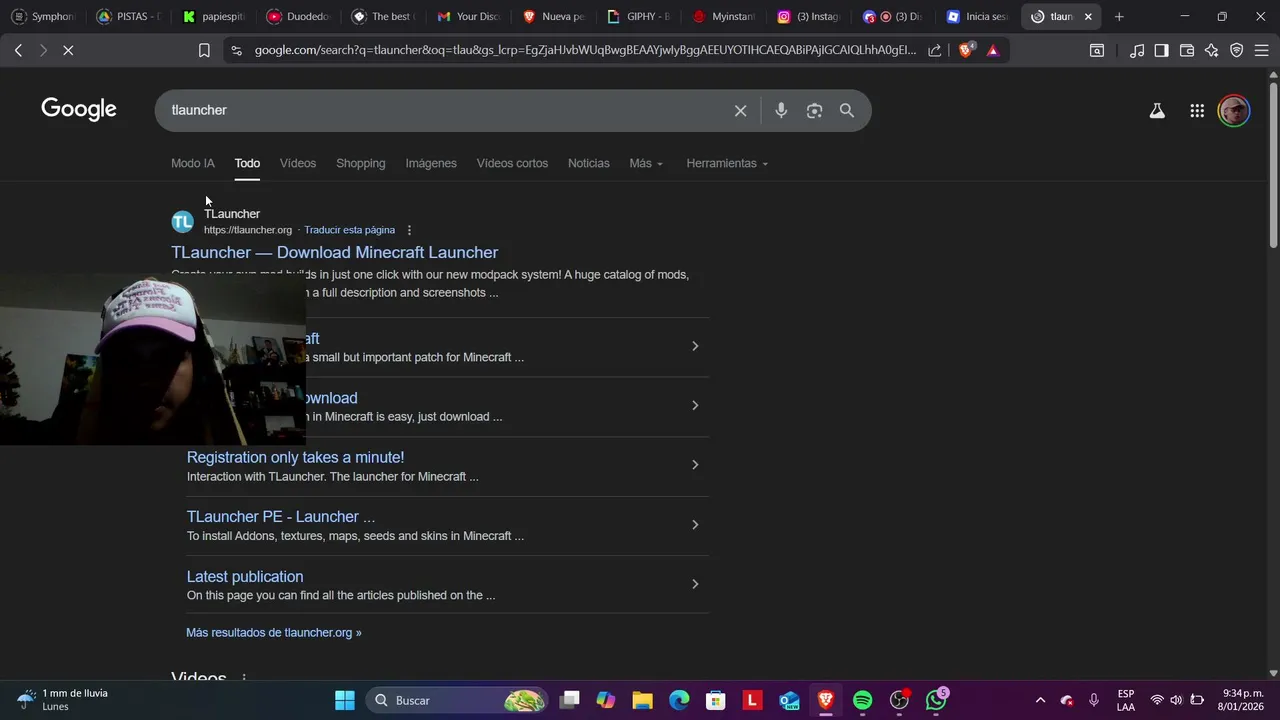Expand the Registration only takes a minute sitelink chevron
Image resolution: width=1280 pixels, height=720 pixels.
click(695, 465)
